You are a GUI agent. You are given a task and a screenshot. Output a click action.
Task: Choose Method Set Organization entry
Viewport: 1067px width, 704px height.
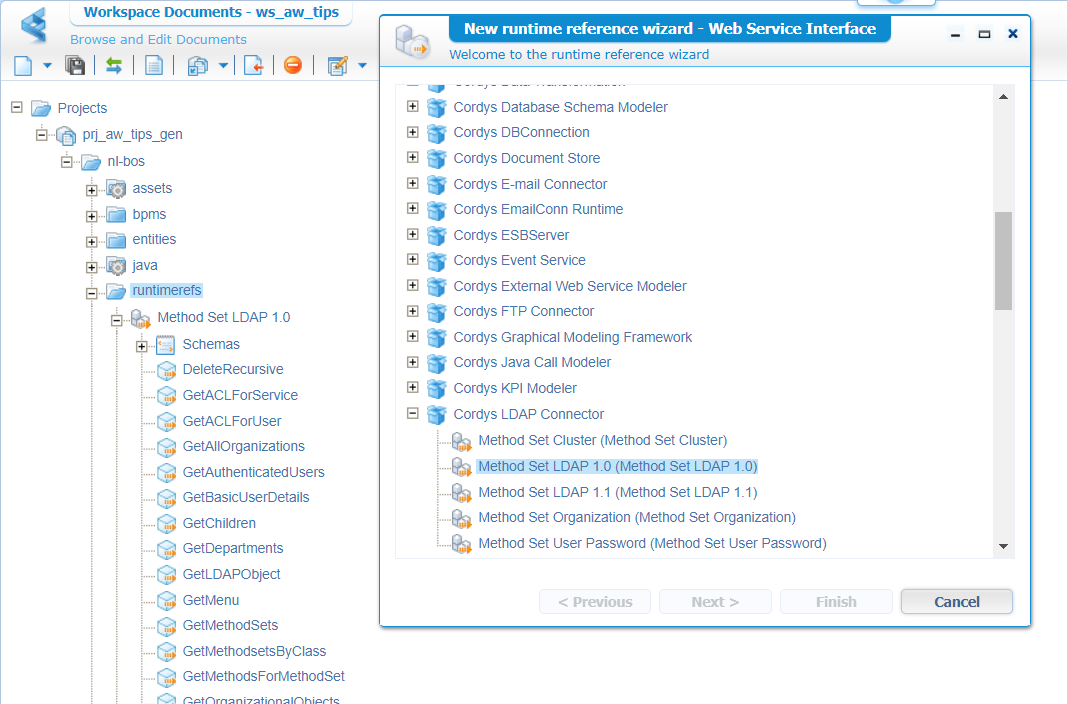[x=636, y=517]
